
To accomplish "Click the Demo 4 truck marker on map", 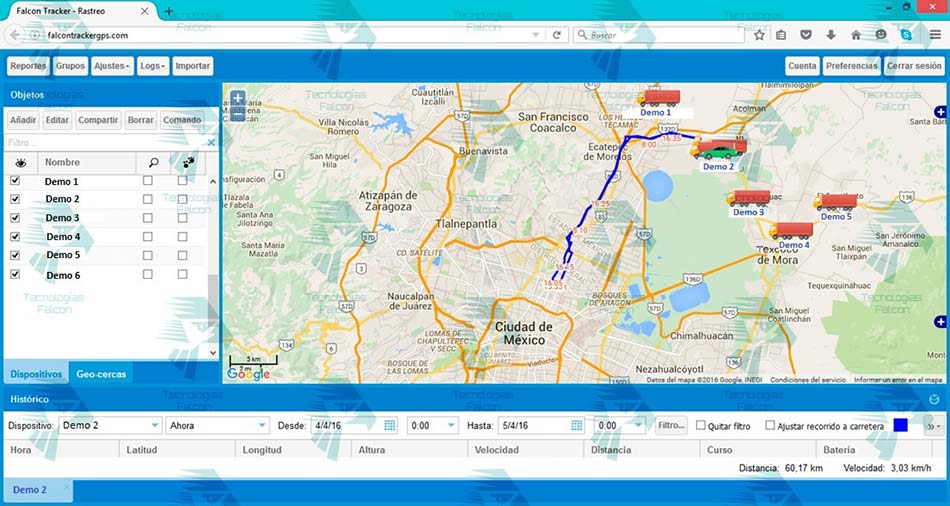I will click(791, 231).
